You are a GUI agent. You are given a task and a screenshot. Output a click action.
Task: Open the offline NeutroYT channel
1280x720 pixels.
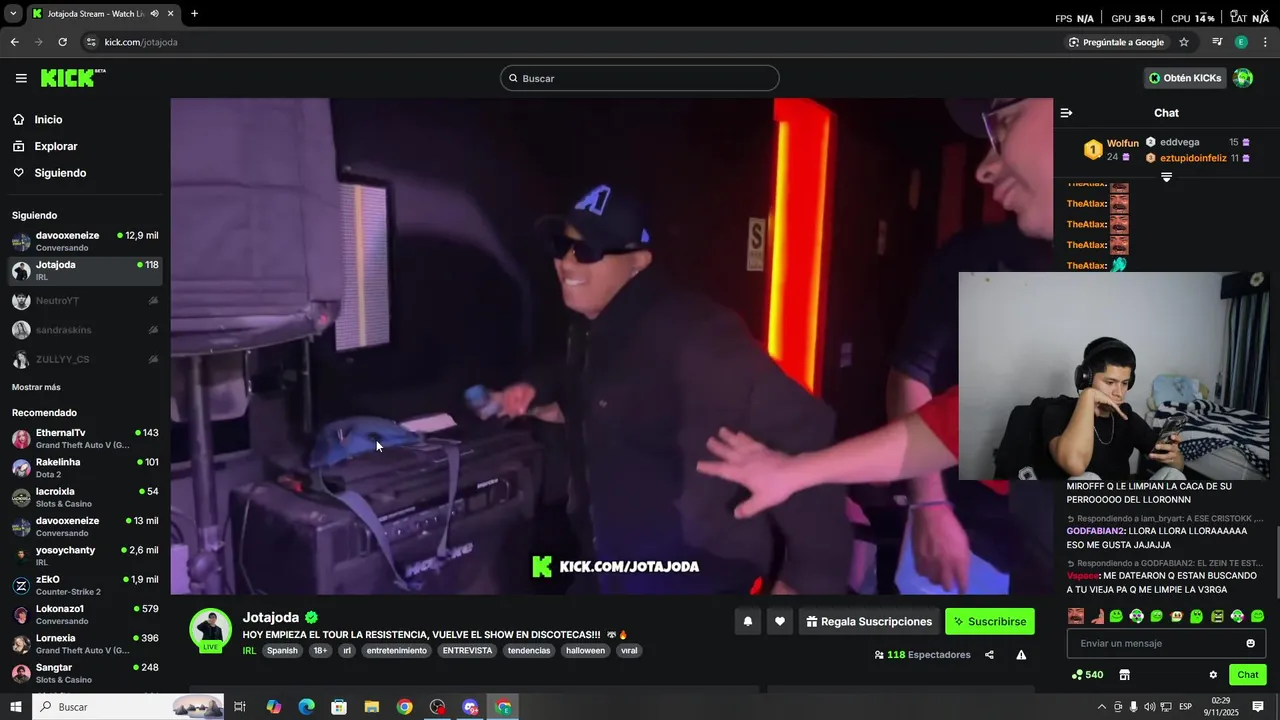[x=85, y=301]
